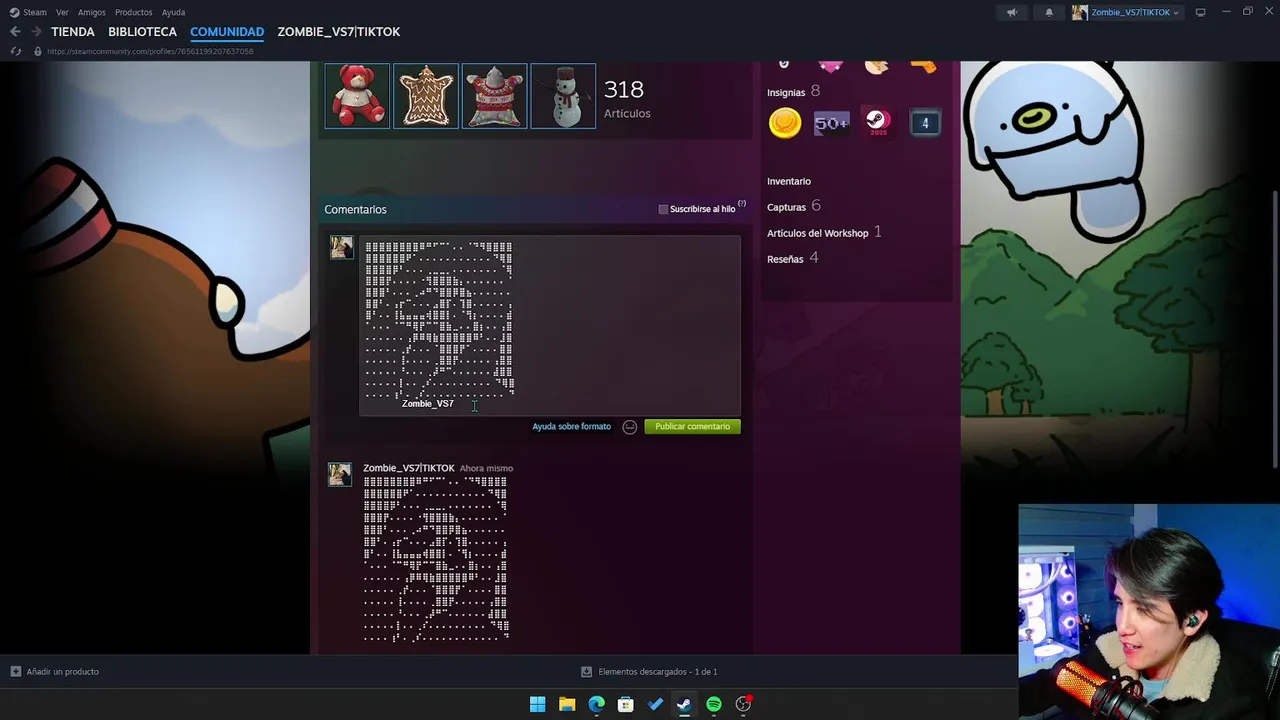Click the red winter sweater inventory item
This screenshot has width=1280, height=720.
[x=494, y=96]
